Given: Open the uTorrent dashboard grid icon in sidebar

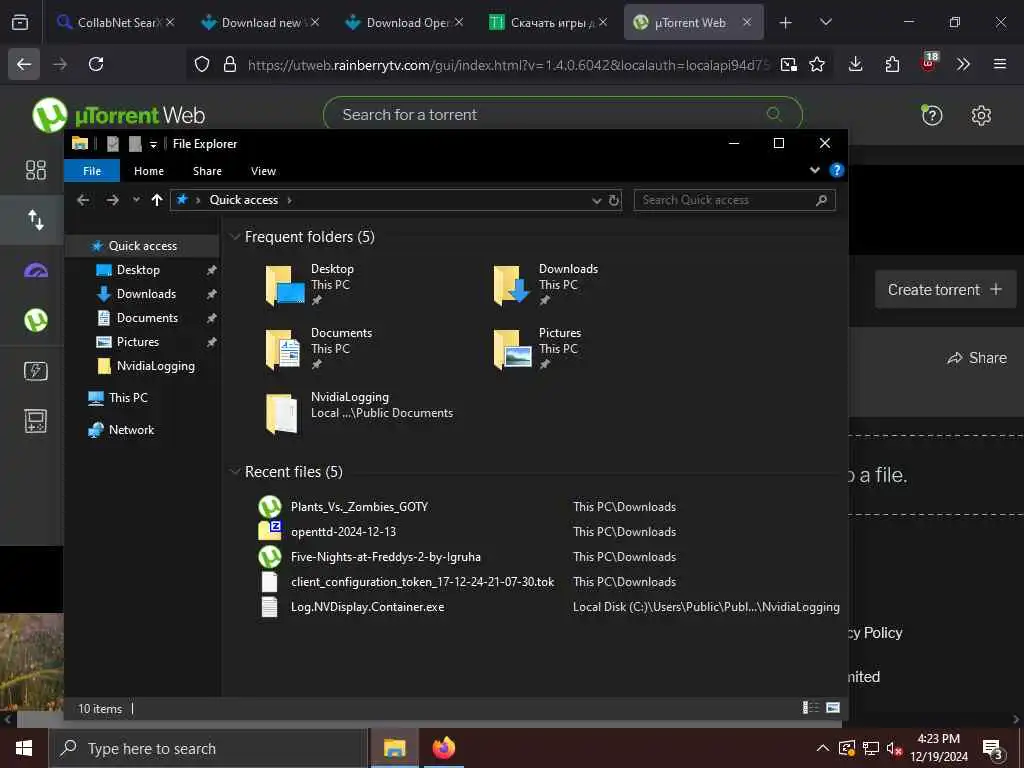Looking at the screenshot, I should click(x=35, y=170).
